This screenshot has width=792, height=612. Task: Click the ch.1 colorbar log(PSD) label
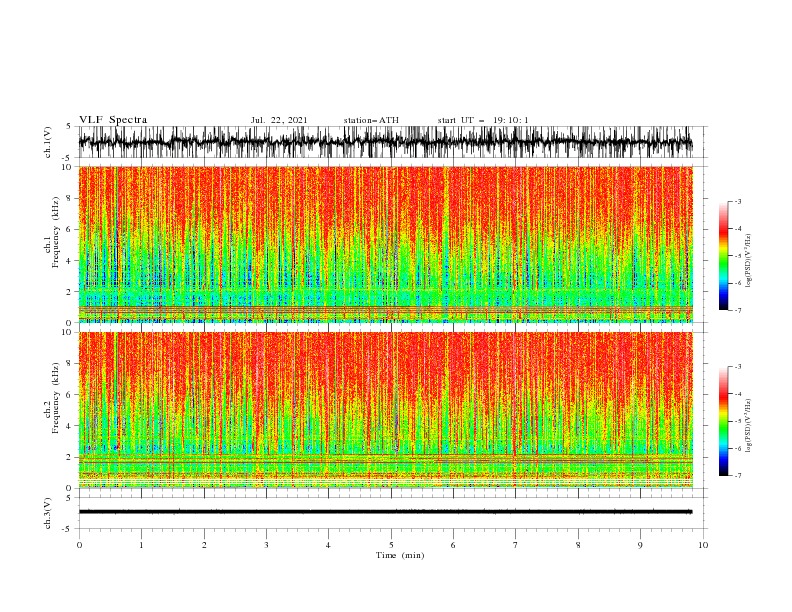click(749, 261)
